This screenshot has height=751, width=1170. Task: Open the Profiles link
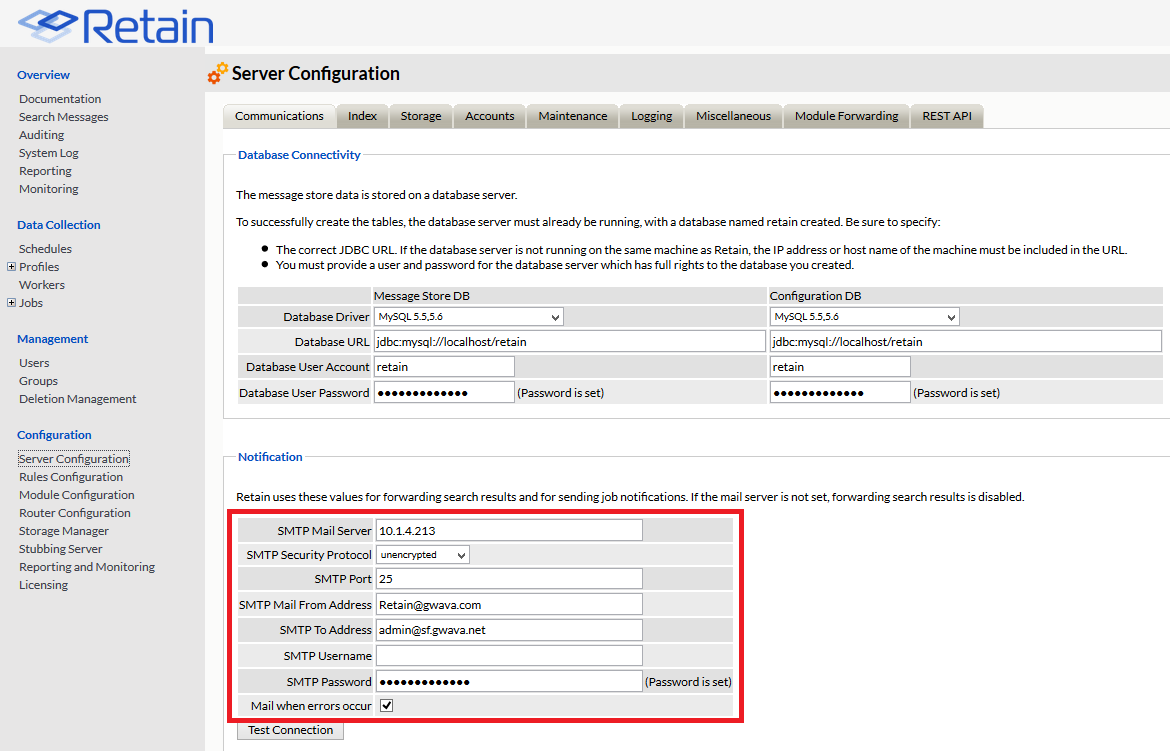[39, 267]
